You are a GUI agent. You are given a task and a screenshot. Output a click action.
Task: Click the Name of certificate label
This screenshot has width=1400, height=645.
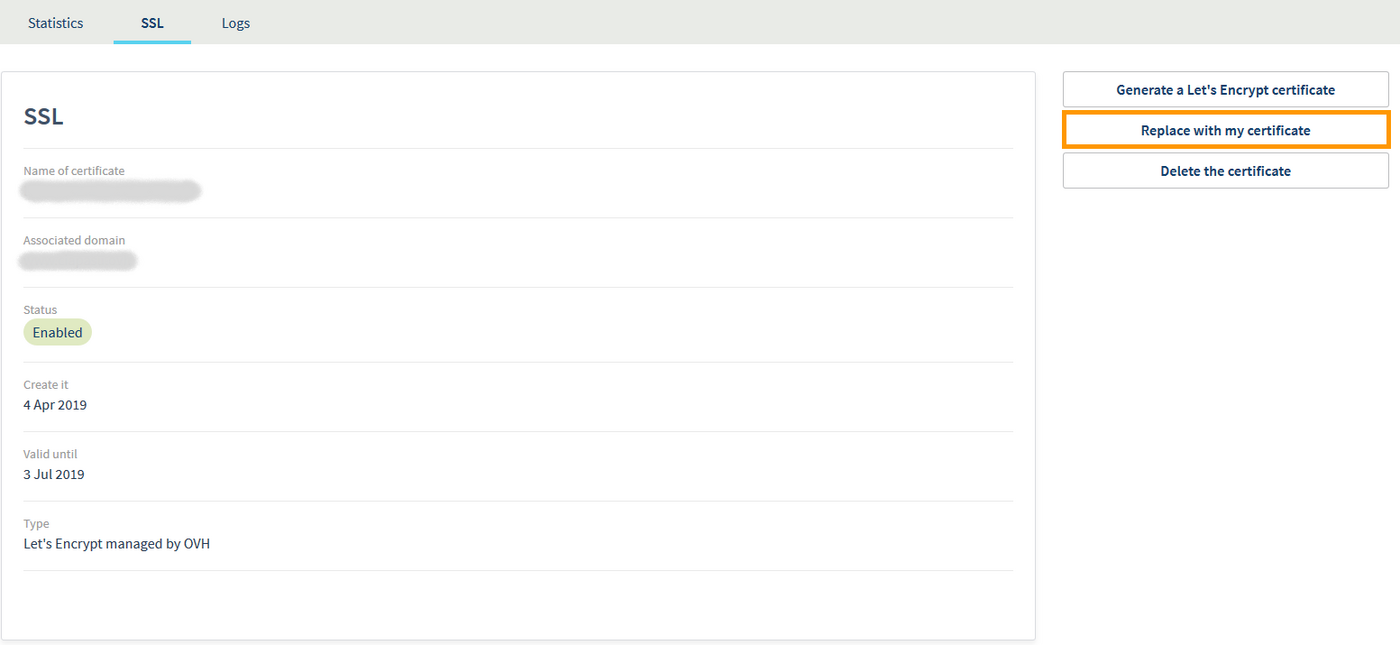[x=74, y=170]
